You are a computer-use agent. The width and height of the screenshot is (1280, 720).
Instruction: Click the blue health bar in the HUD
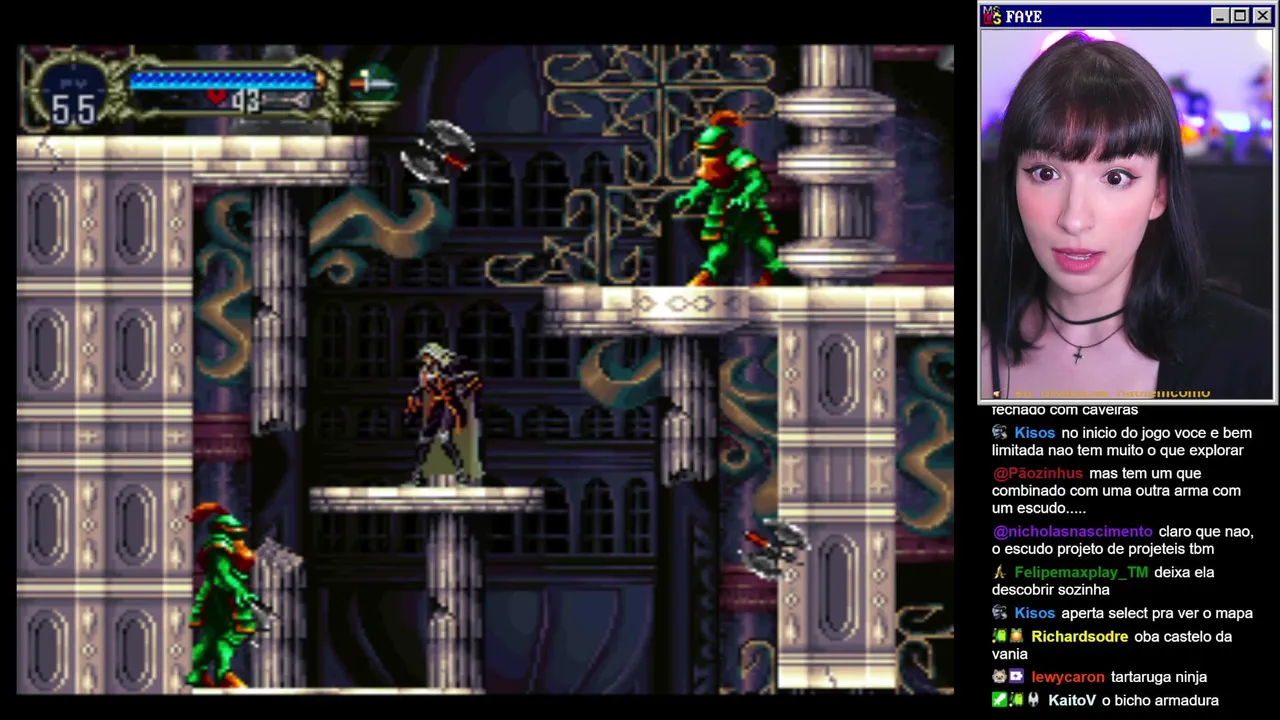[x=224, y=79]
